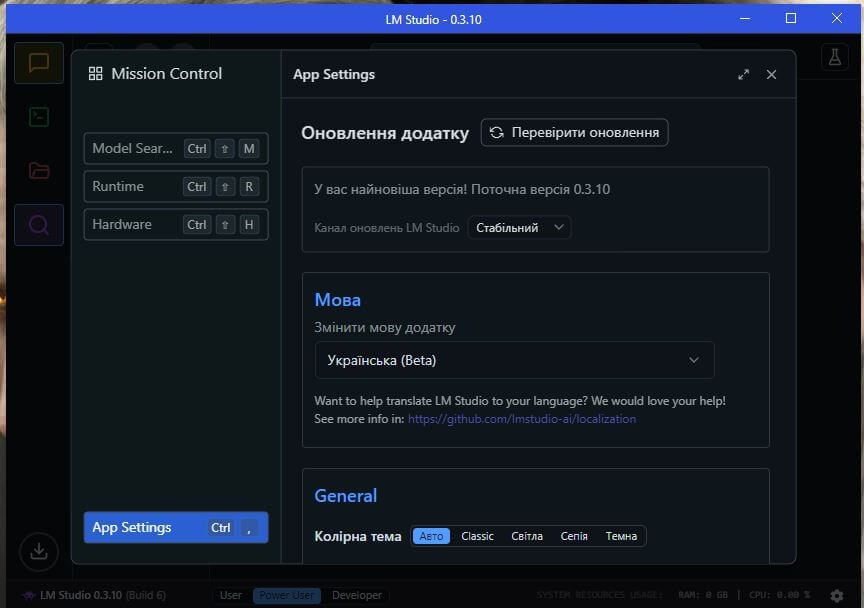Select the Світла color theme
Image resolution: width=864 pixels, height=608 pixels.
527,536
